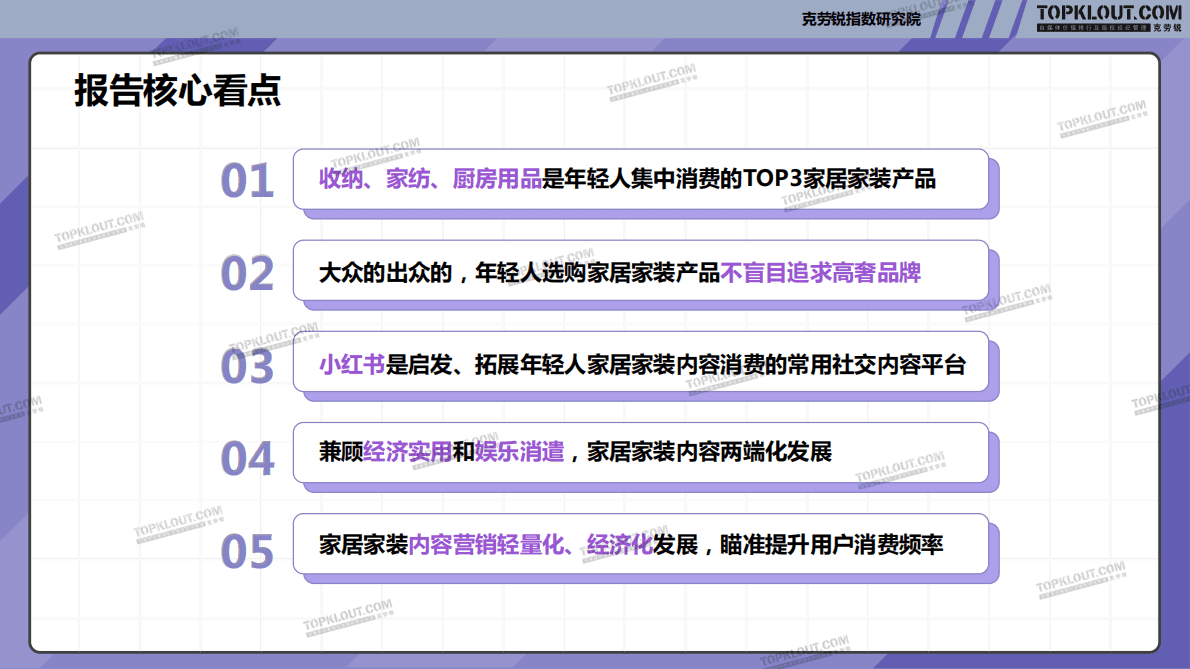This screenshot has height=669, width=1190.
Task: Click the highlighted 经济实用 phrase
Action: [x=408, y=452]
